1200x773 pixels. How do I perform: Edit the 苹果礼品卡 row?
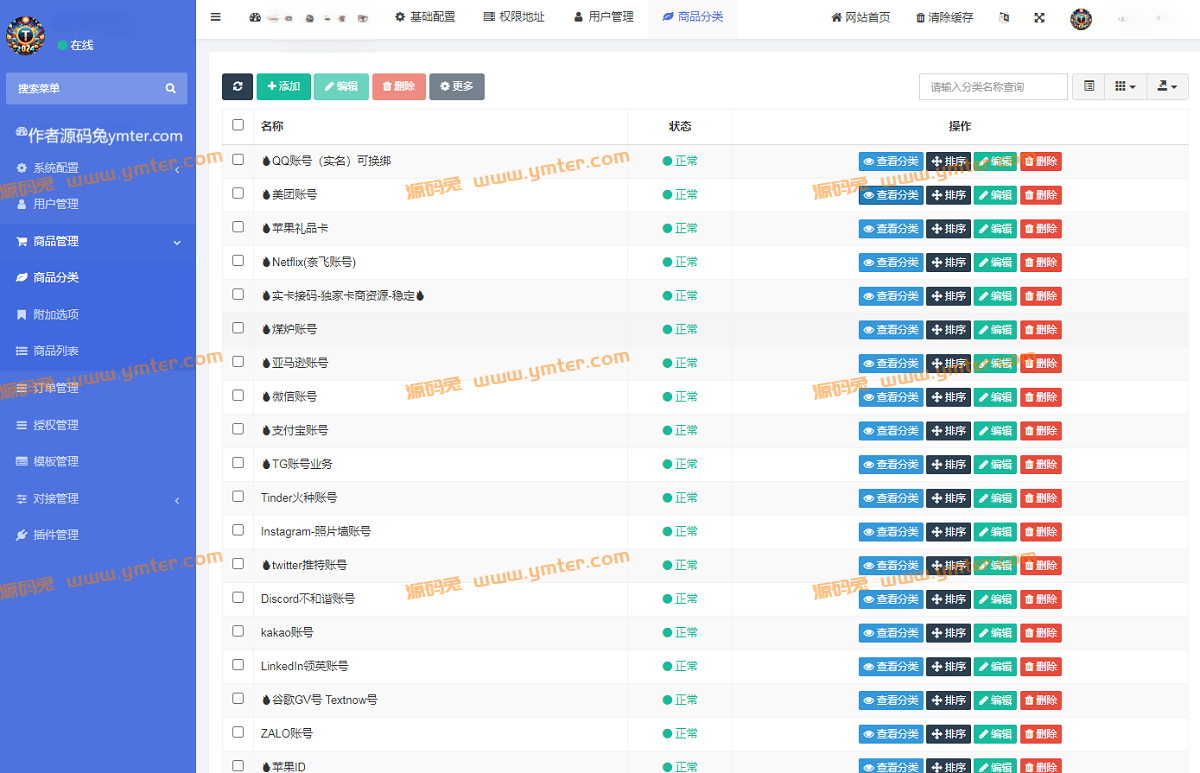(x=995, y=229)
